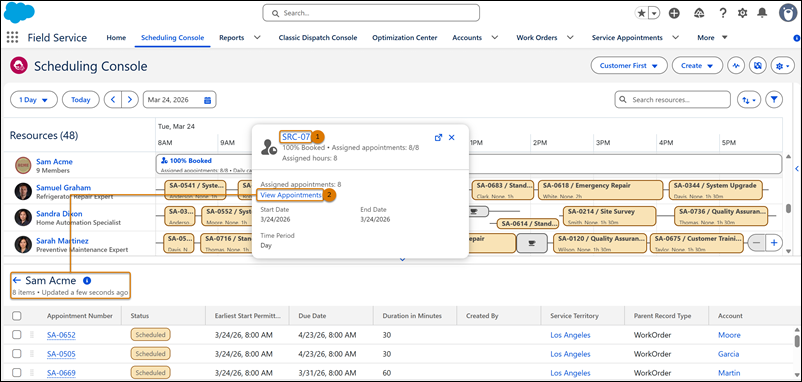
Task: Click the zoom in plus button
Action: (773, 243)
